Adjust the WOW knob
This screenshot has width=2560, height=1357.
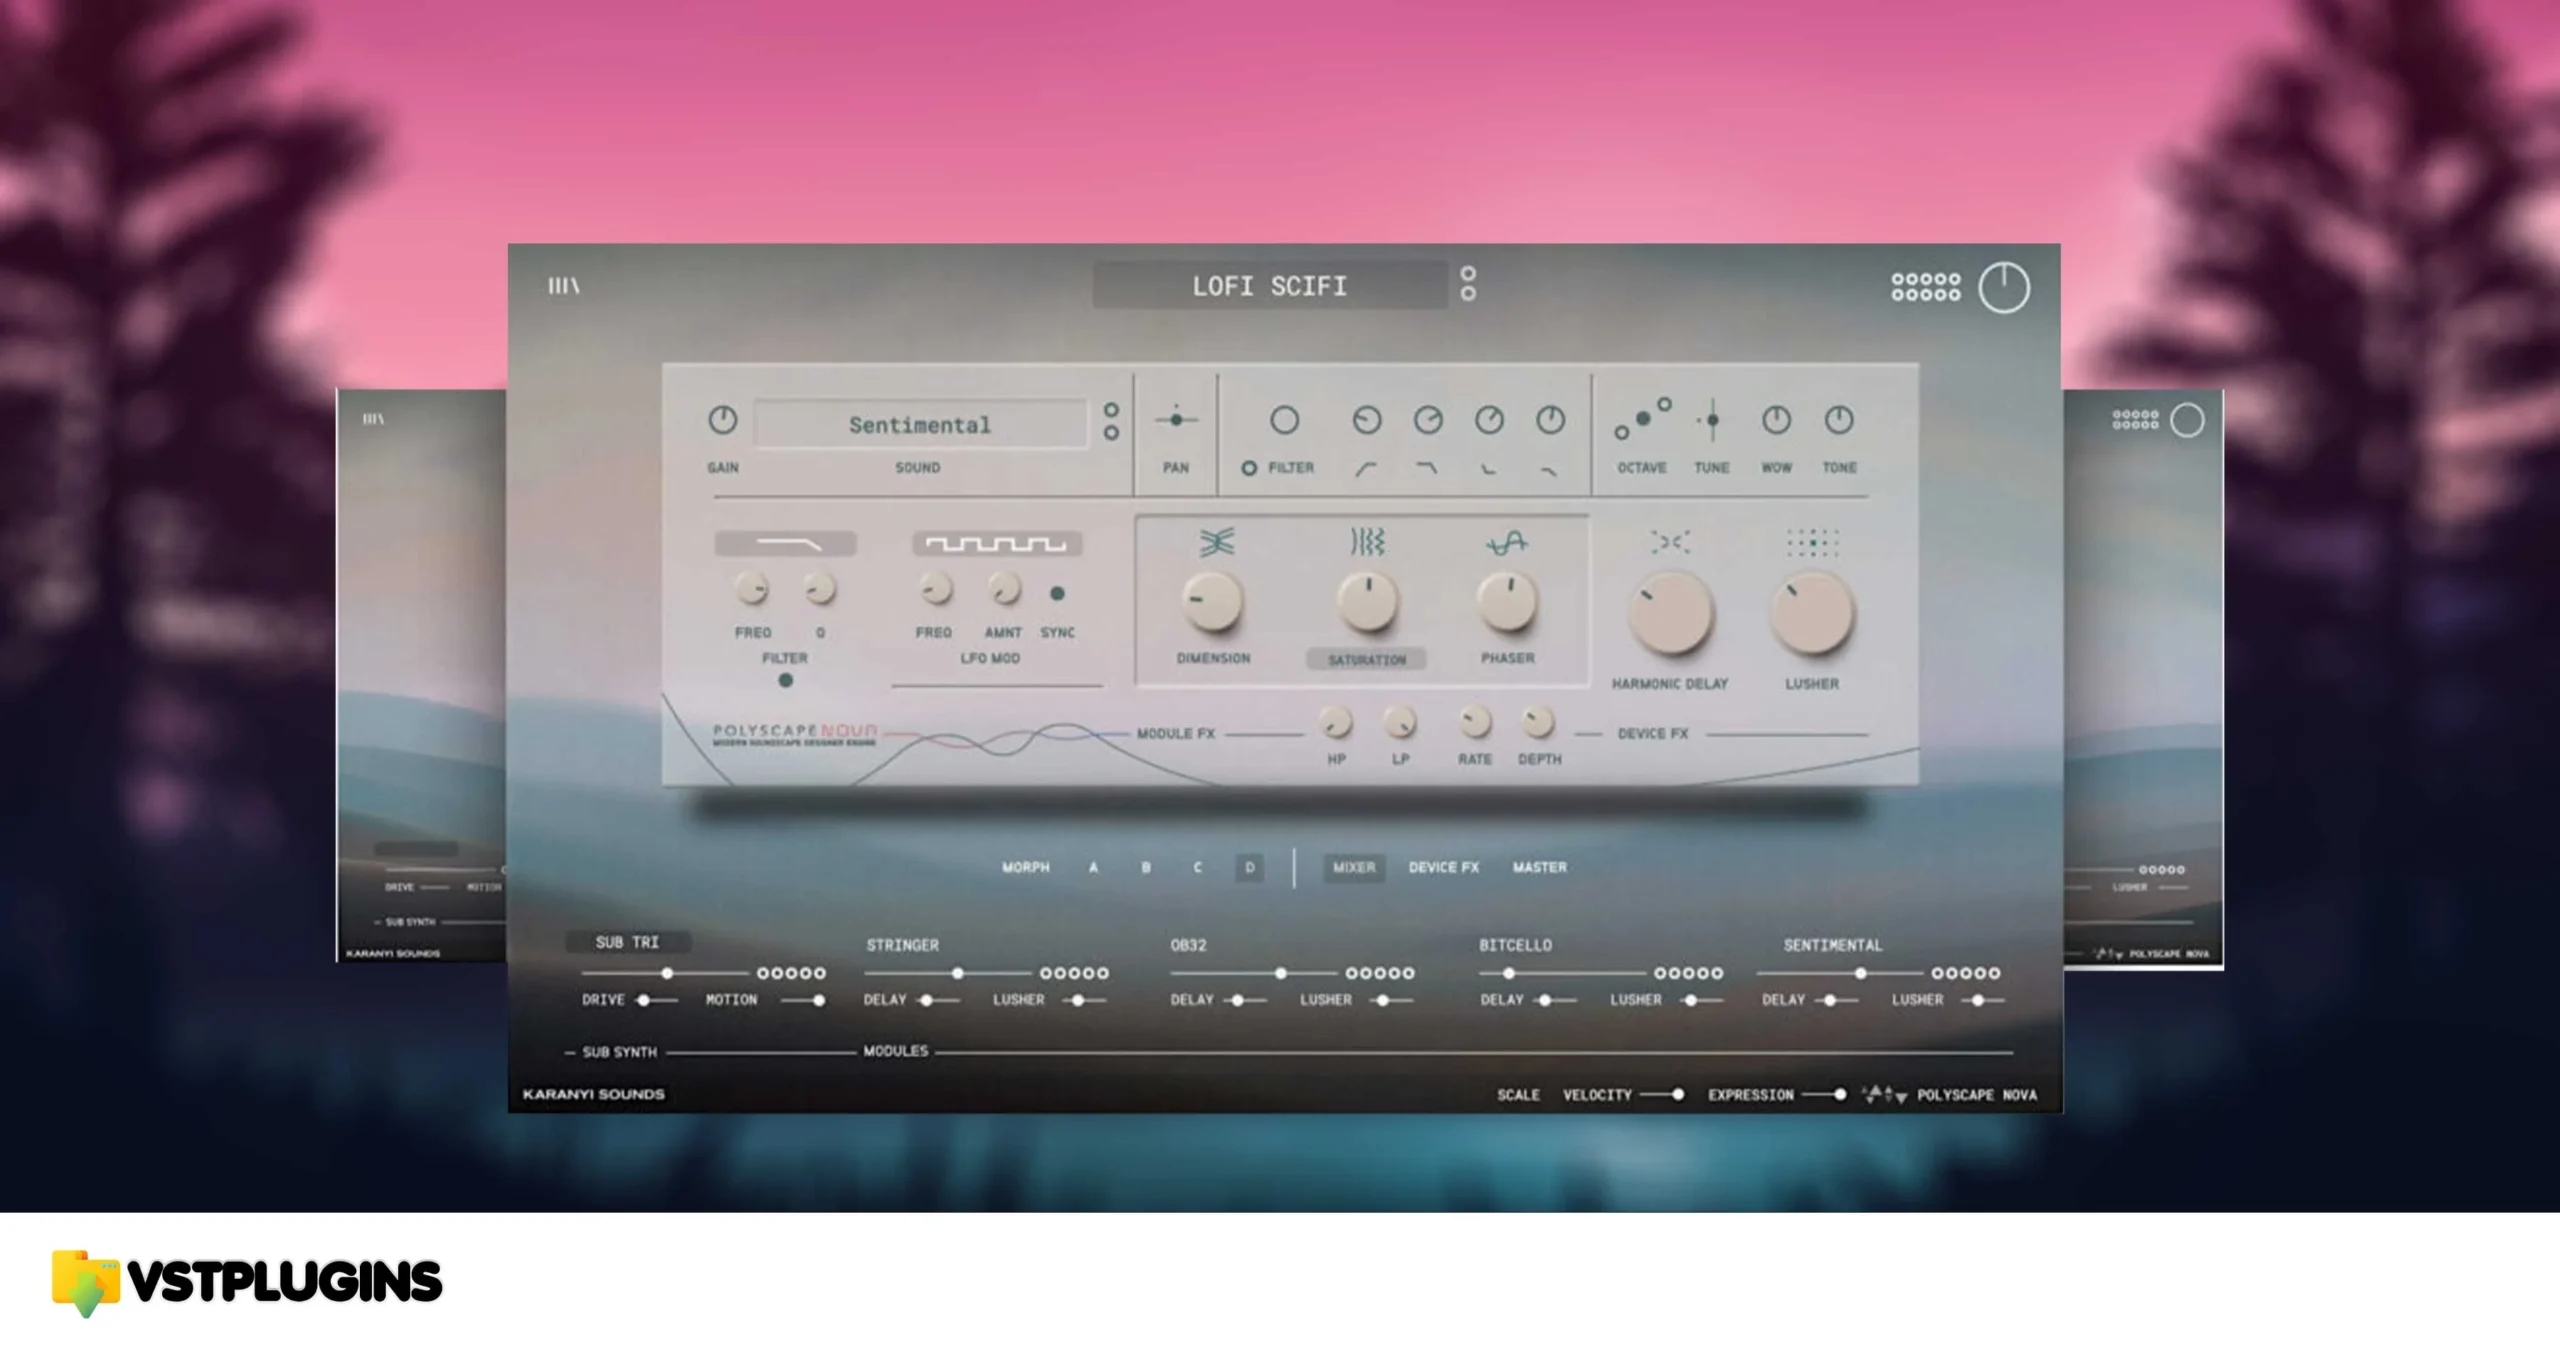tap(1776, 420)
